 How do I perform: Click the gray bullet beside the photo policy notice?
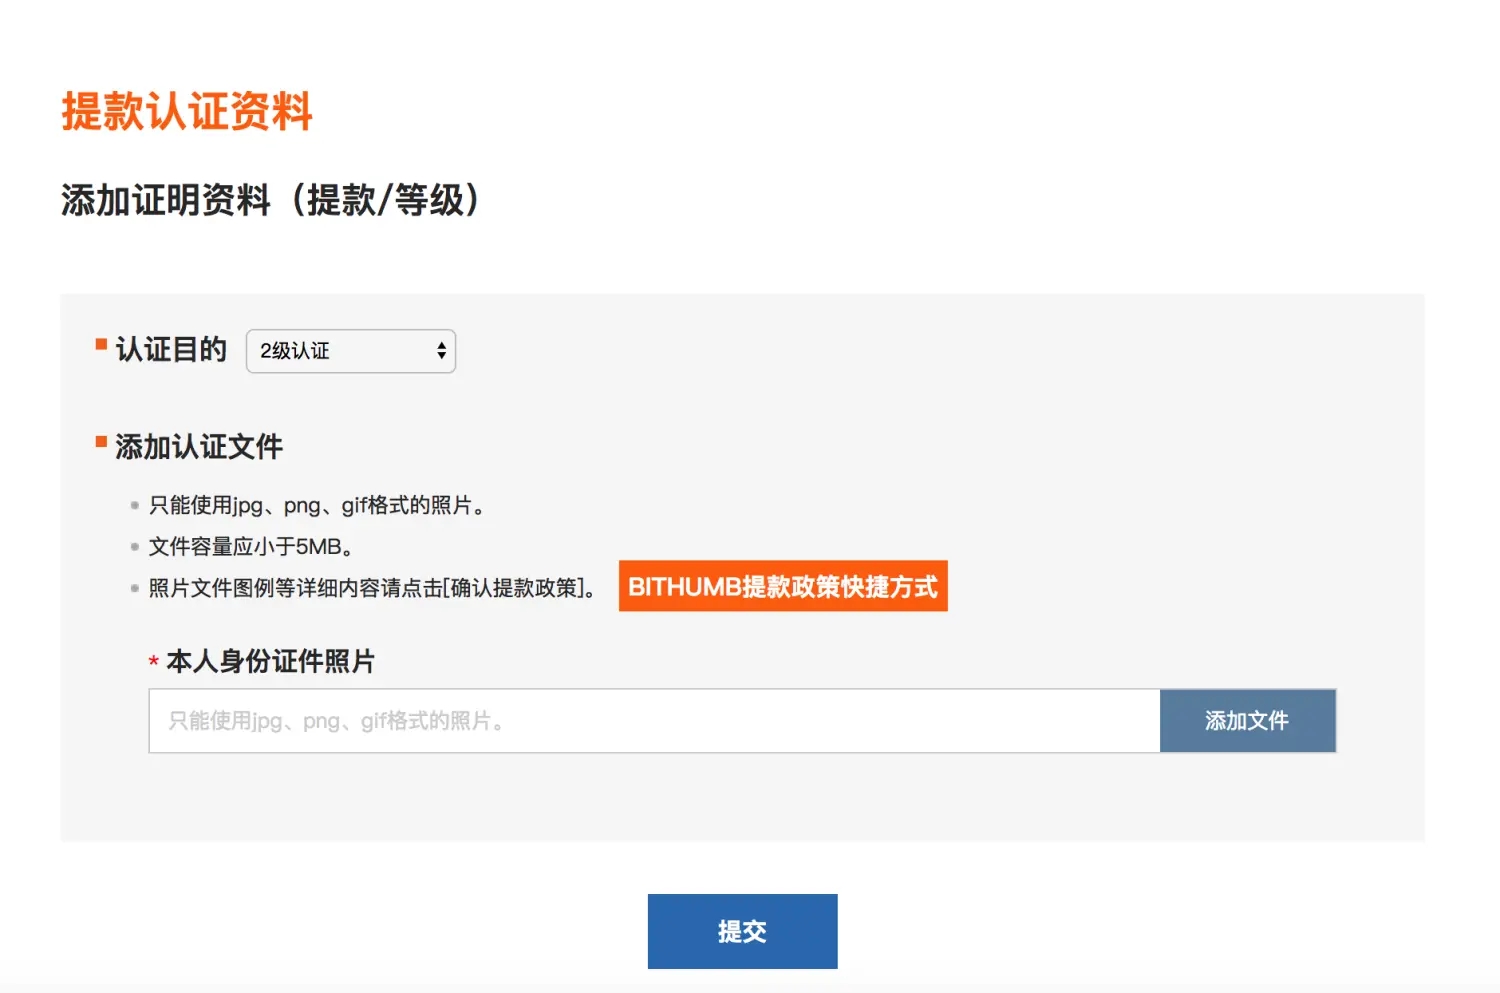tap(134, 588)
